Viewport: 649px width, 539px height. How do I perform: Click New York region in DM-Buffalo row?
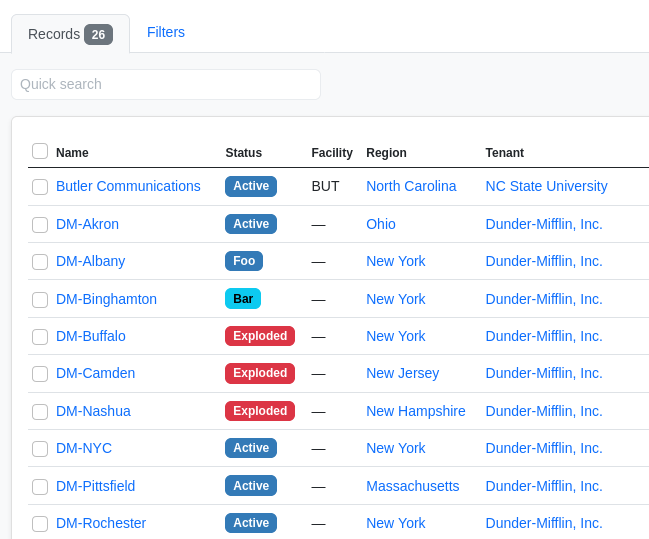pos(396,336)
